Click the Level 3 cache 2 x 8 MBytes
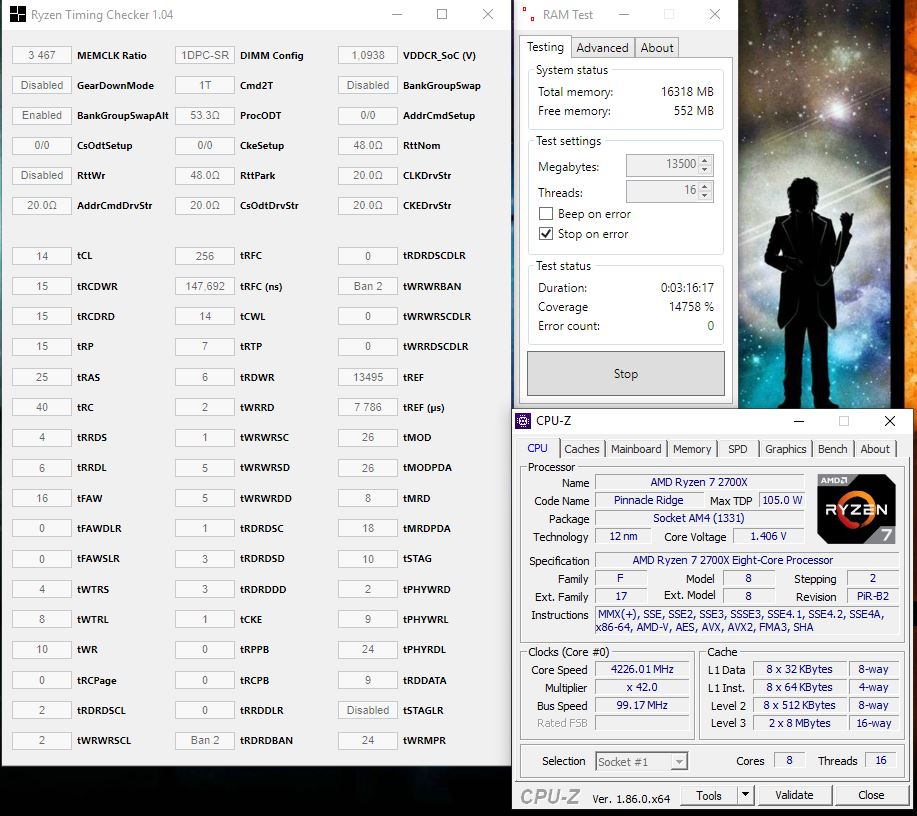 coord(799,723)
